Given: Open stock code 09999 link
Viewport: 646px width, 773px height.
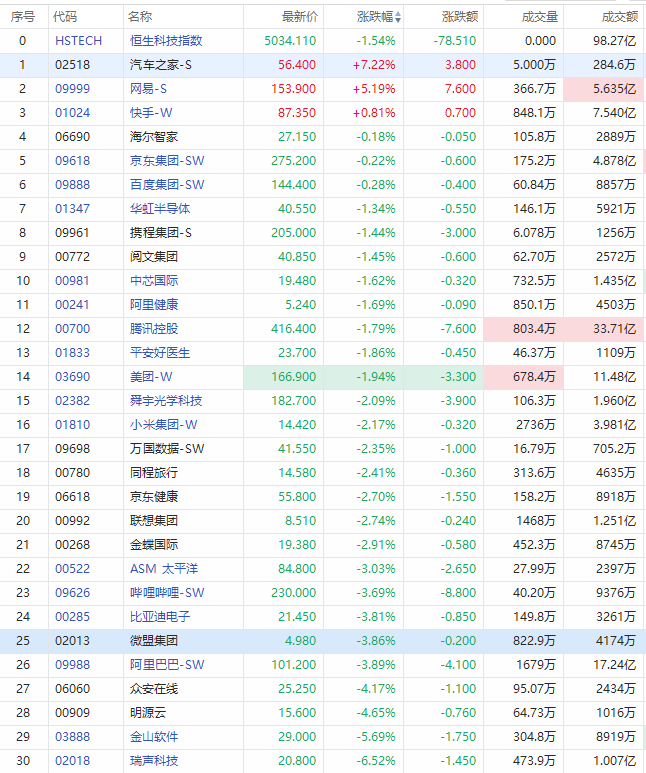Looking at the screenshot, I should 71,89.
